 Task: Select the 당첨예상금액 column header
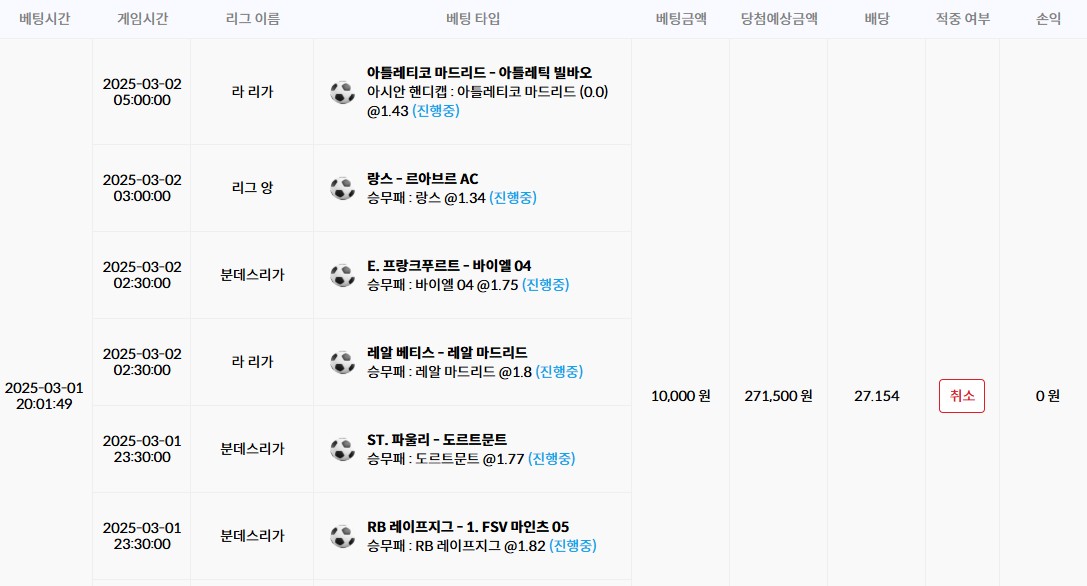779,19
